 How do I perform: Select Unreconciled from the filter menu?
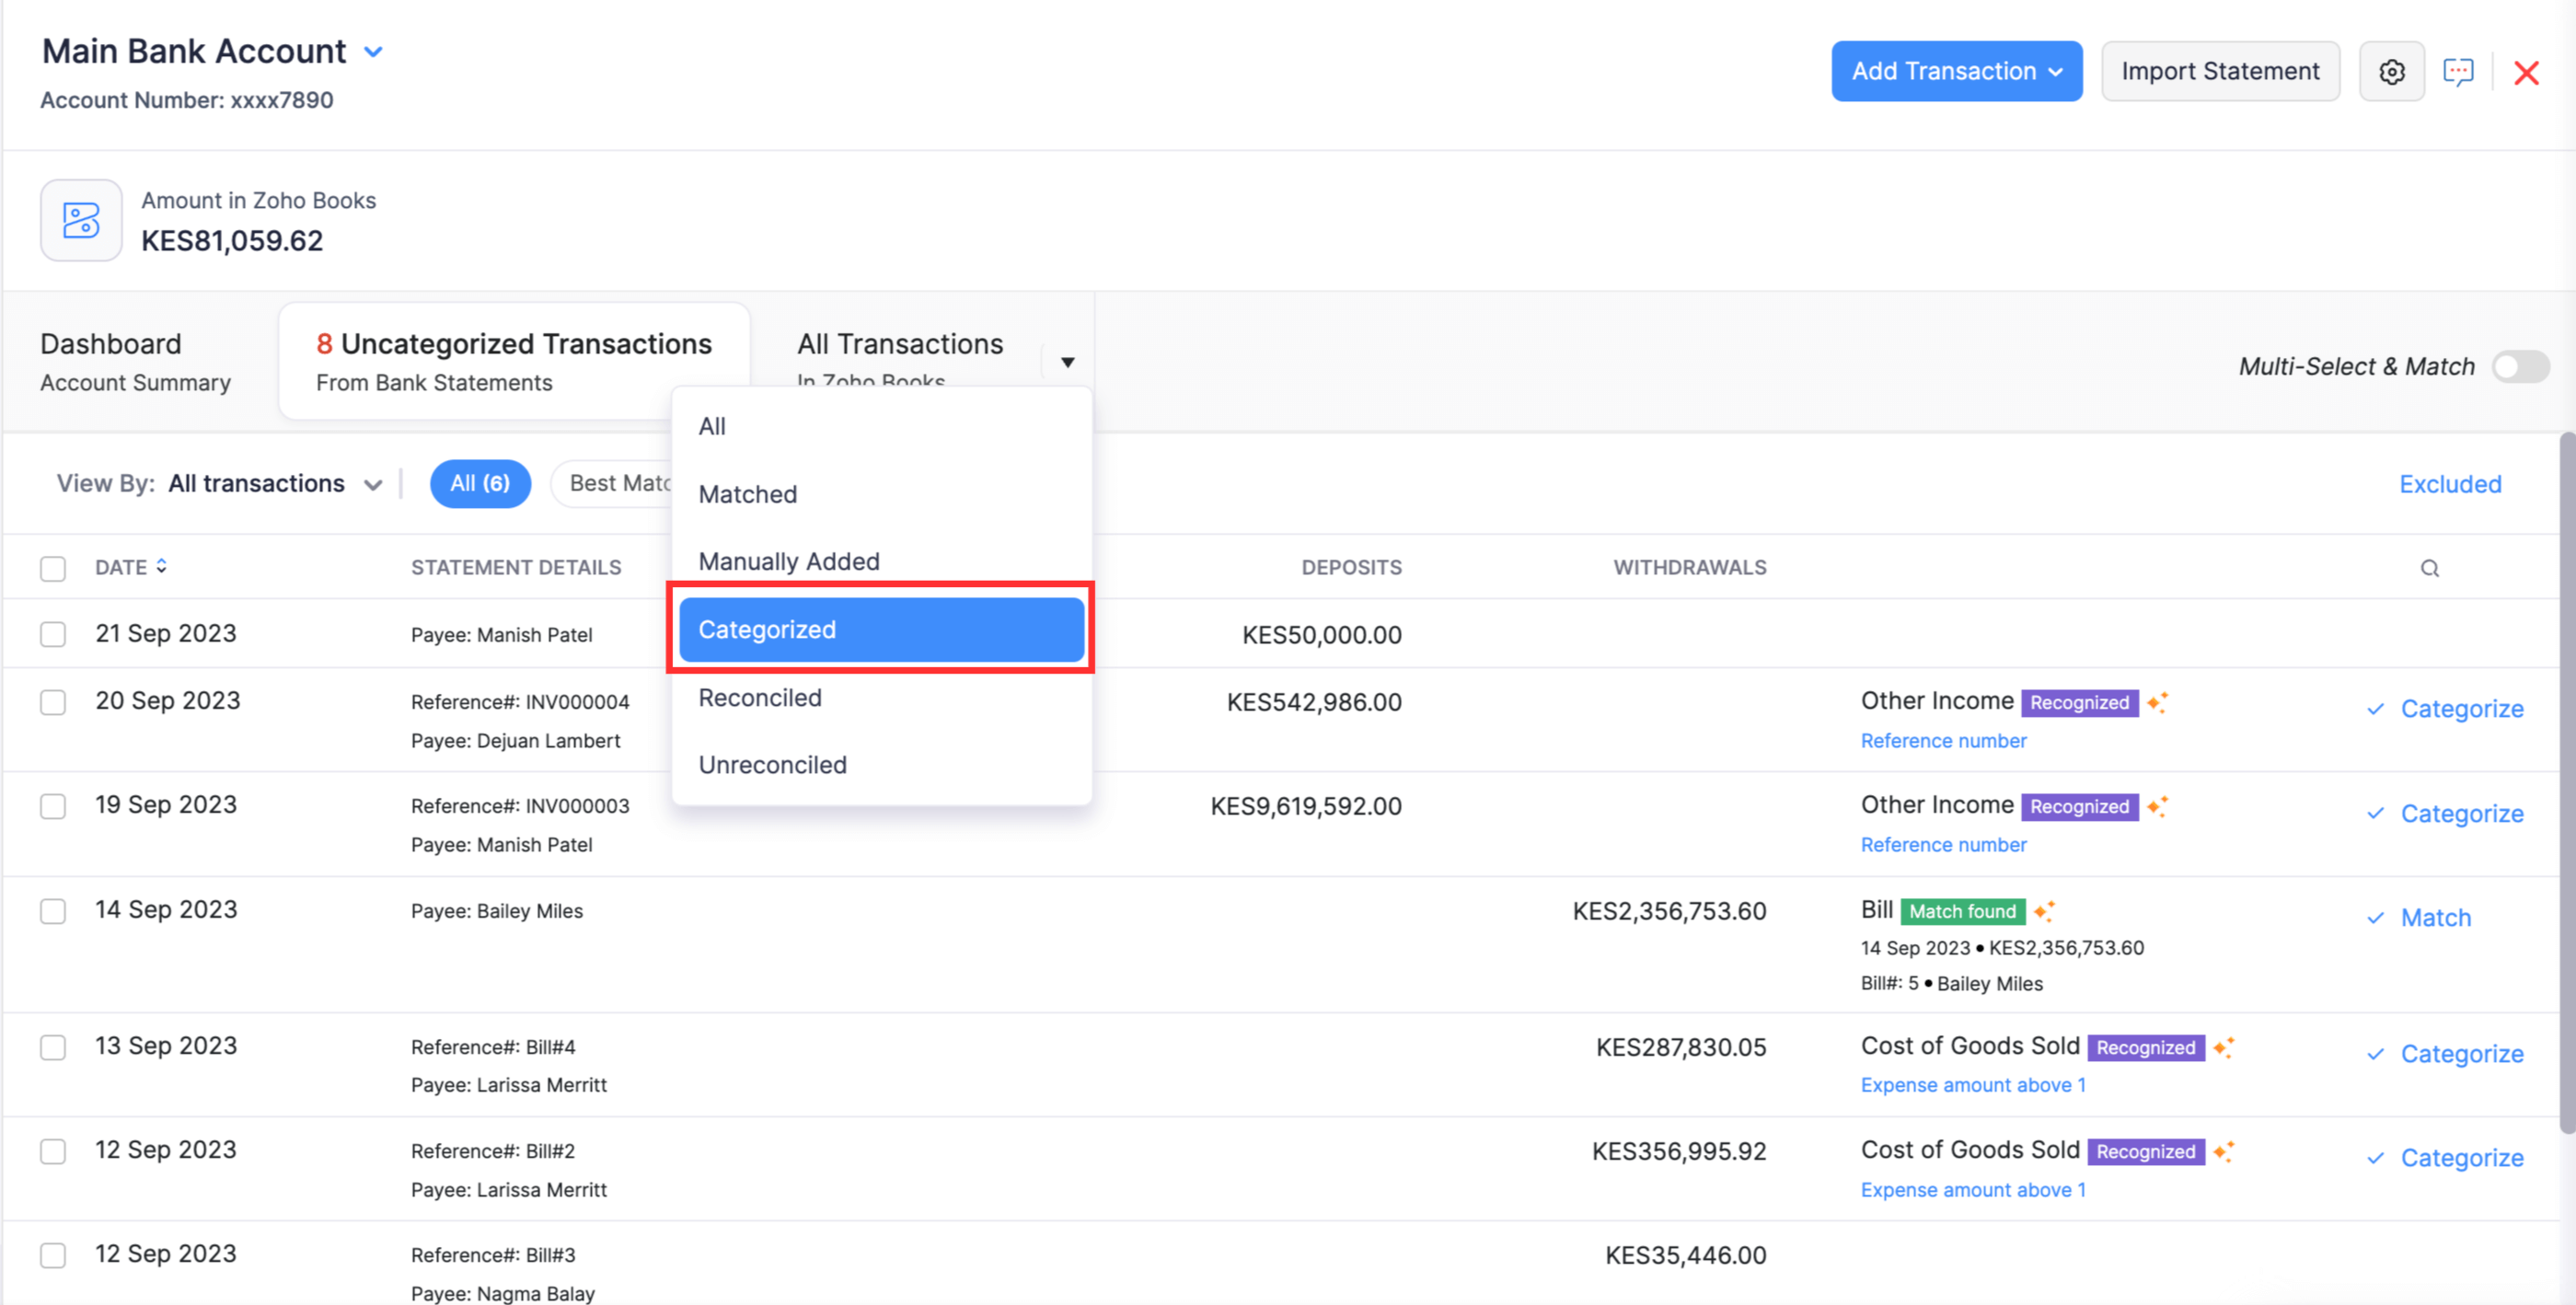(772, 764)
